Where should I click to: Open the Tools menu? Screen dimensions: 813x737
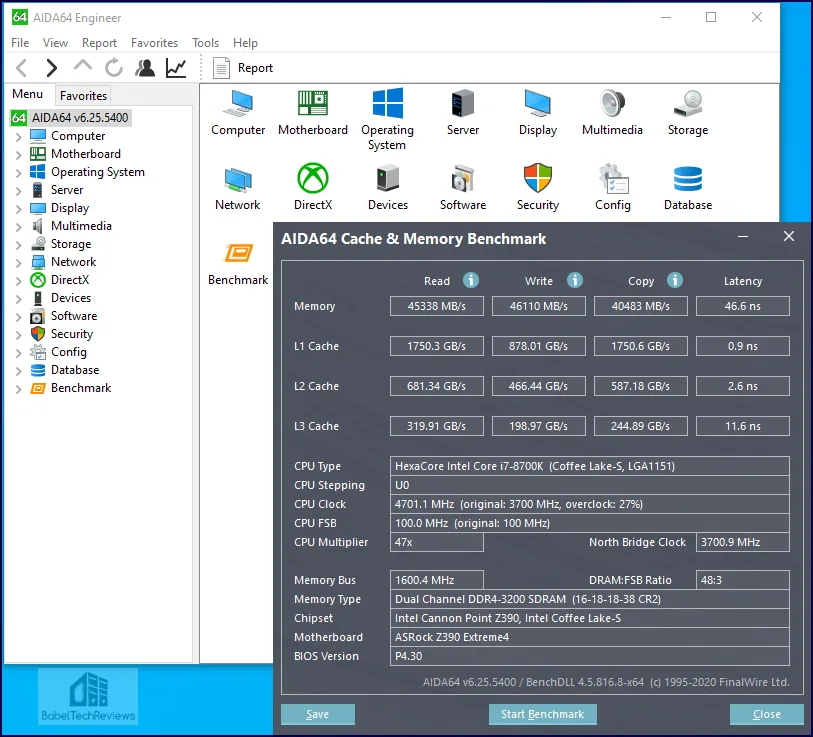coord(205,43)
